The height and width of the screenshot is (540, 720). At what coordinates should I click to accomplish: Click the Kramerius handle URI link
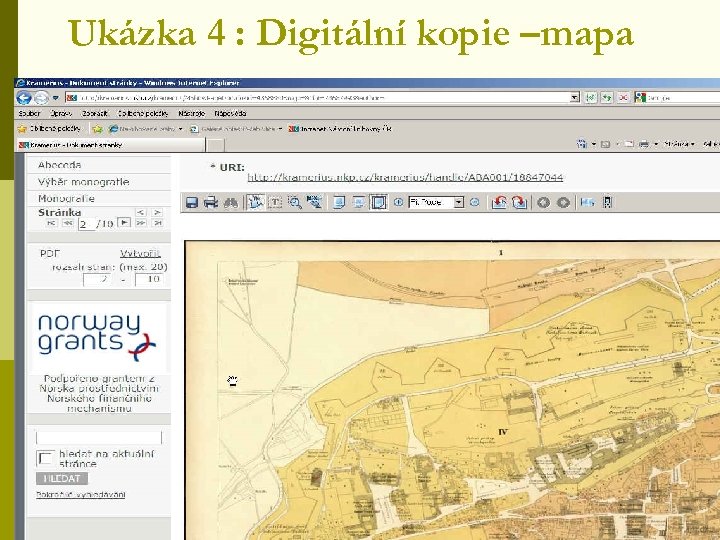[x=405, y=177]
